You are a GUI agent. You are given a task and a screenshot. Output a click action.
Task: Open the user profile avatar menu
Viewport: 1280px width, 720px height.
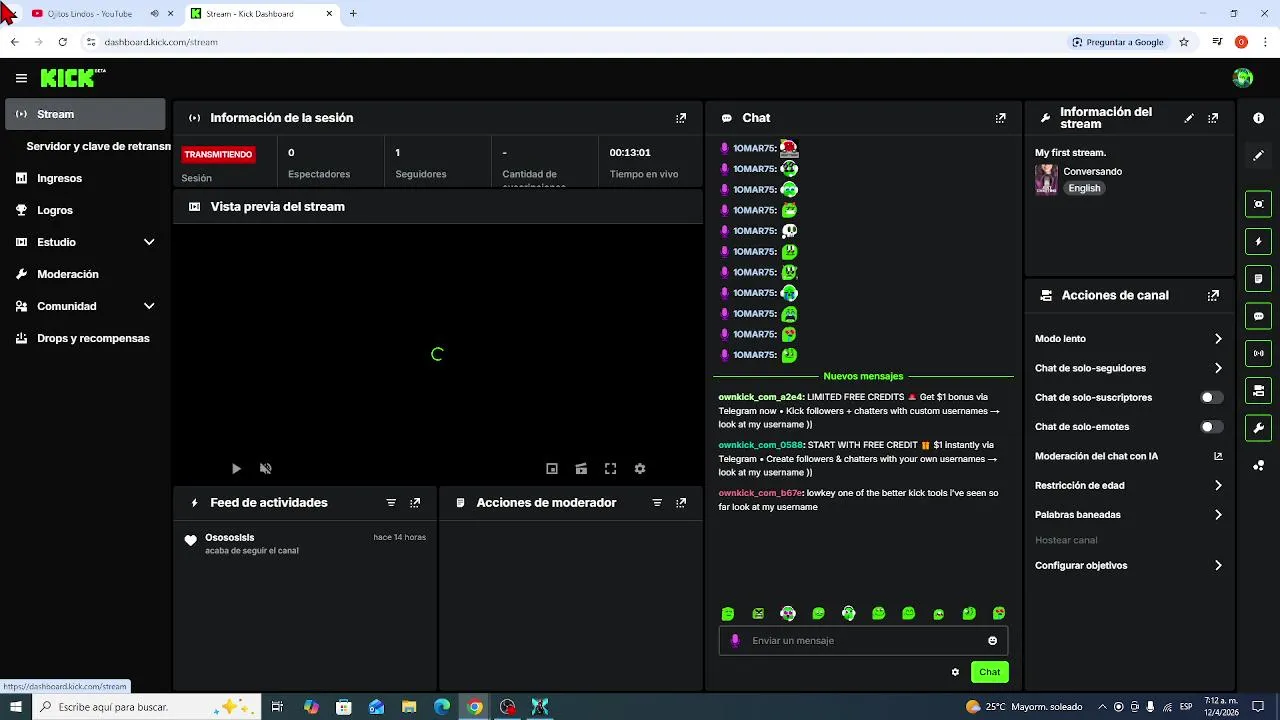[x=1243, y=78]
